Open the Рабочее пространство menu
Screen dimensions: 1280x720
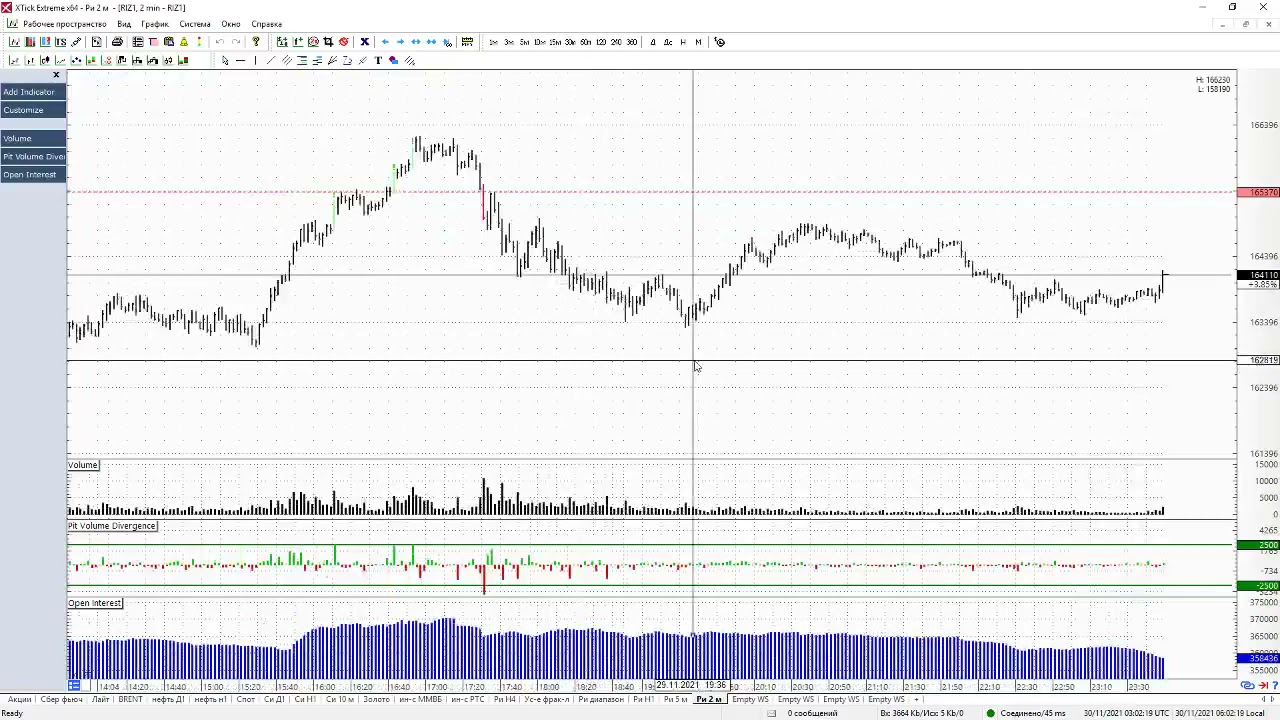64,24
